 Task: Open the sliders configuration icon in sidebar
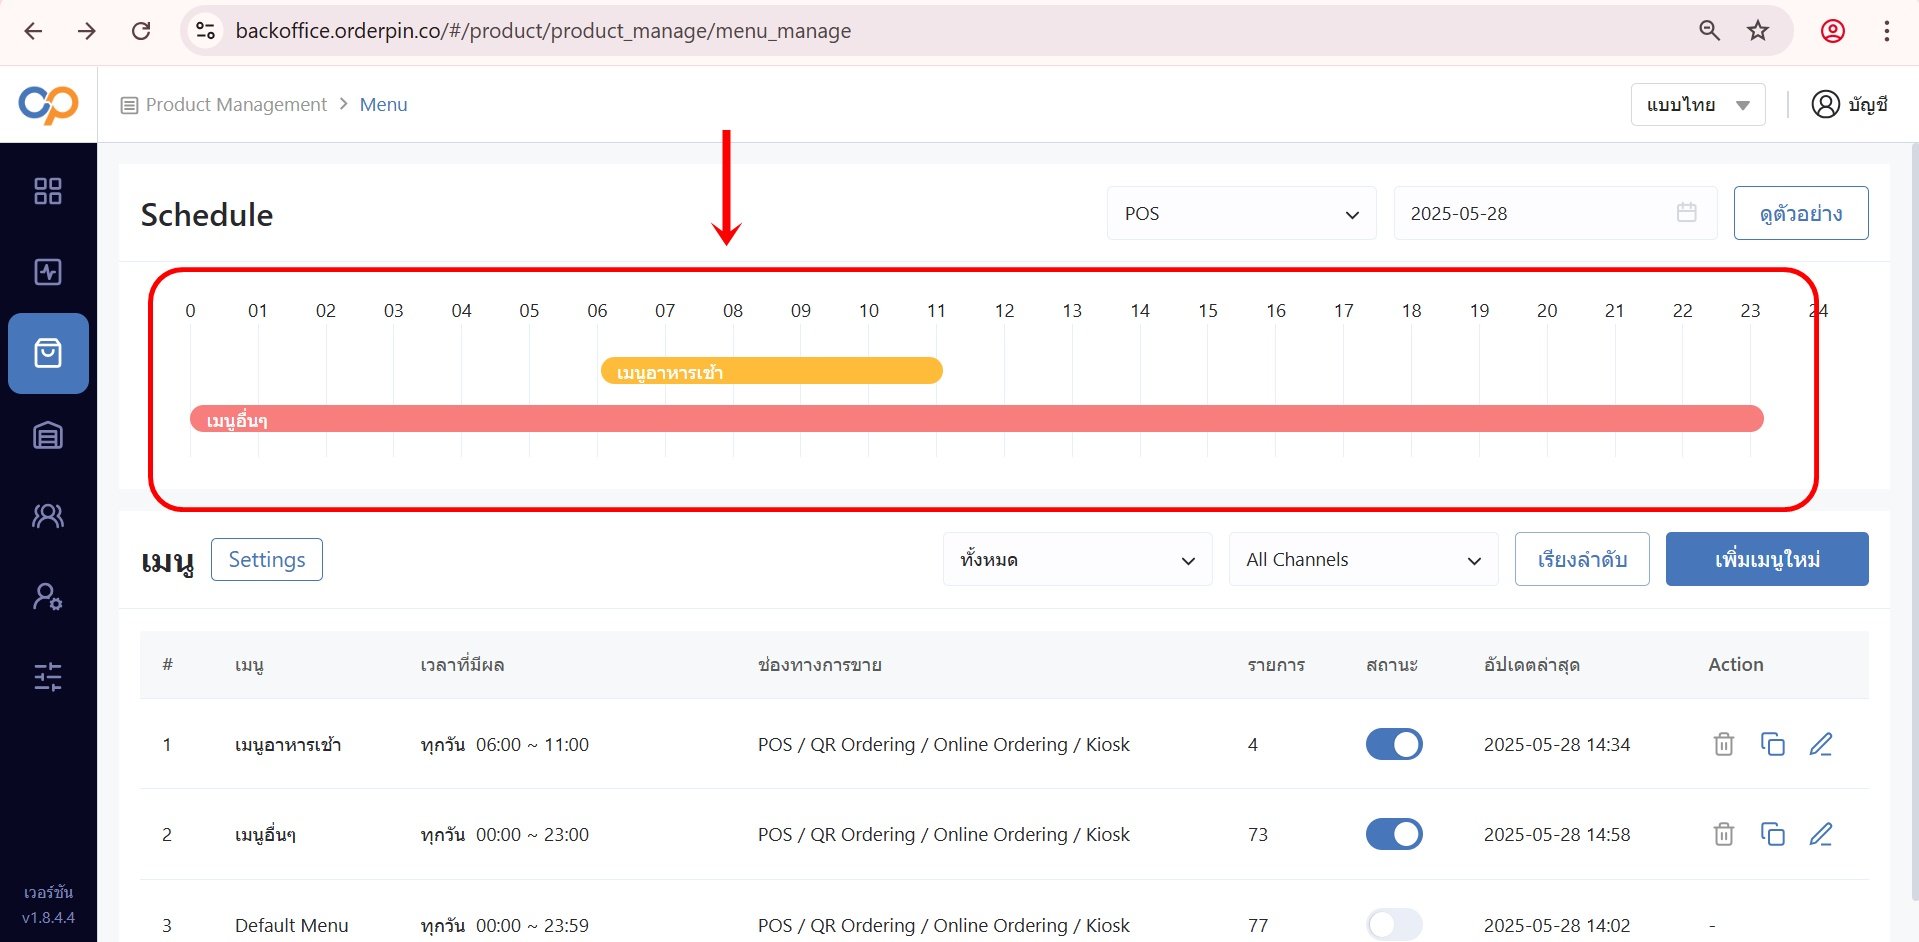pos(48,677)
